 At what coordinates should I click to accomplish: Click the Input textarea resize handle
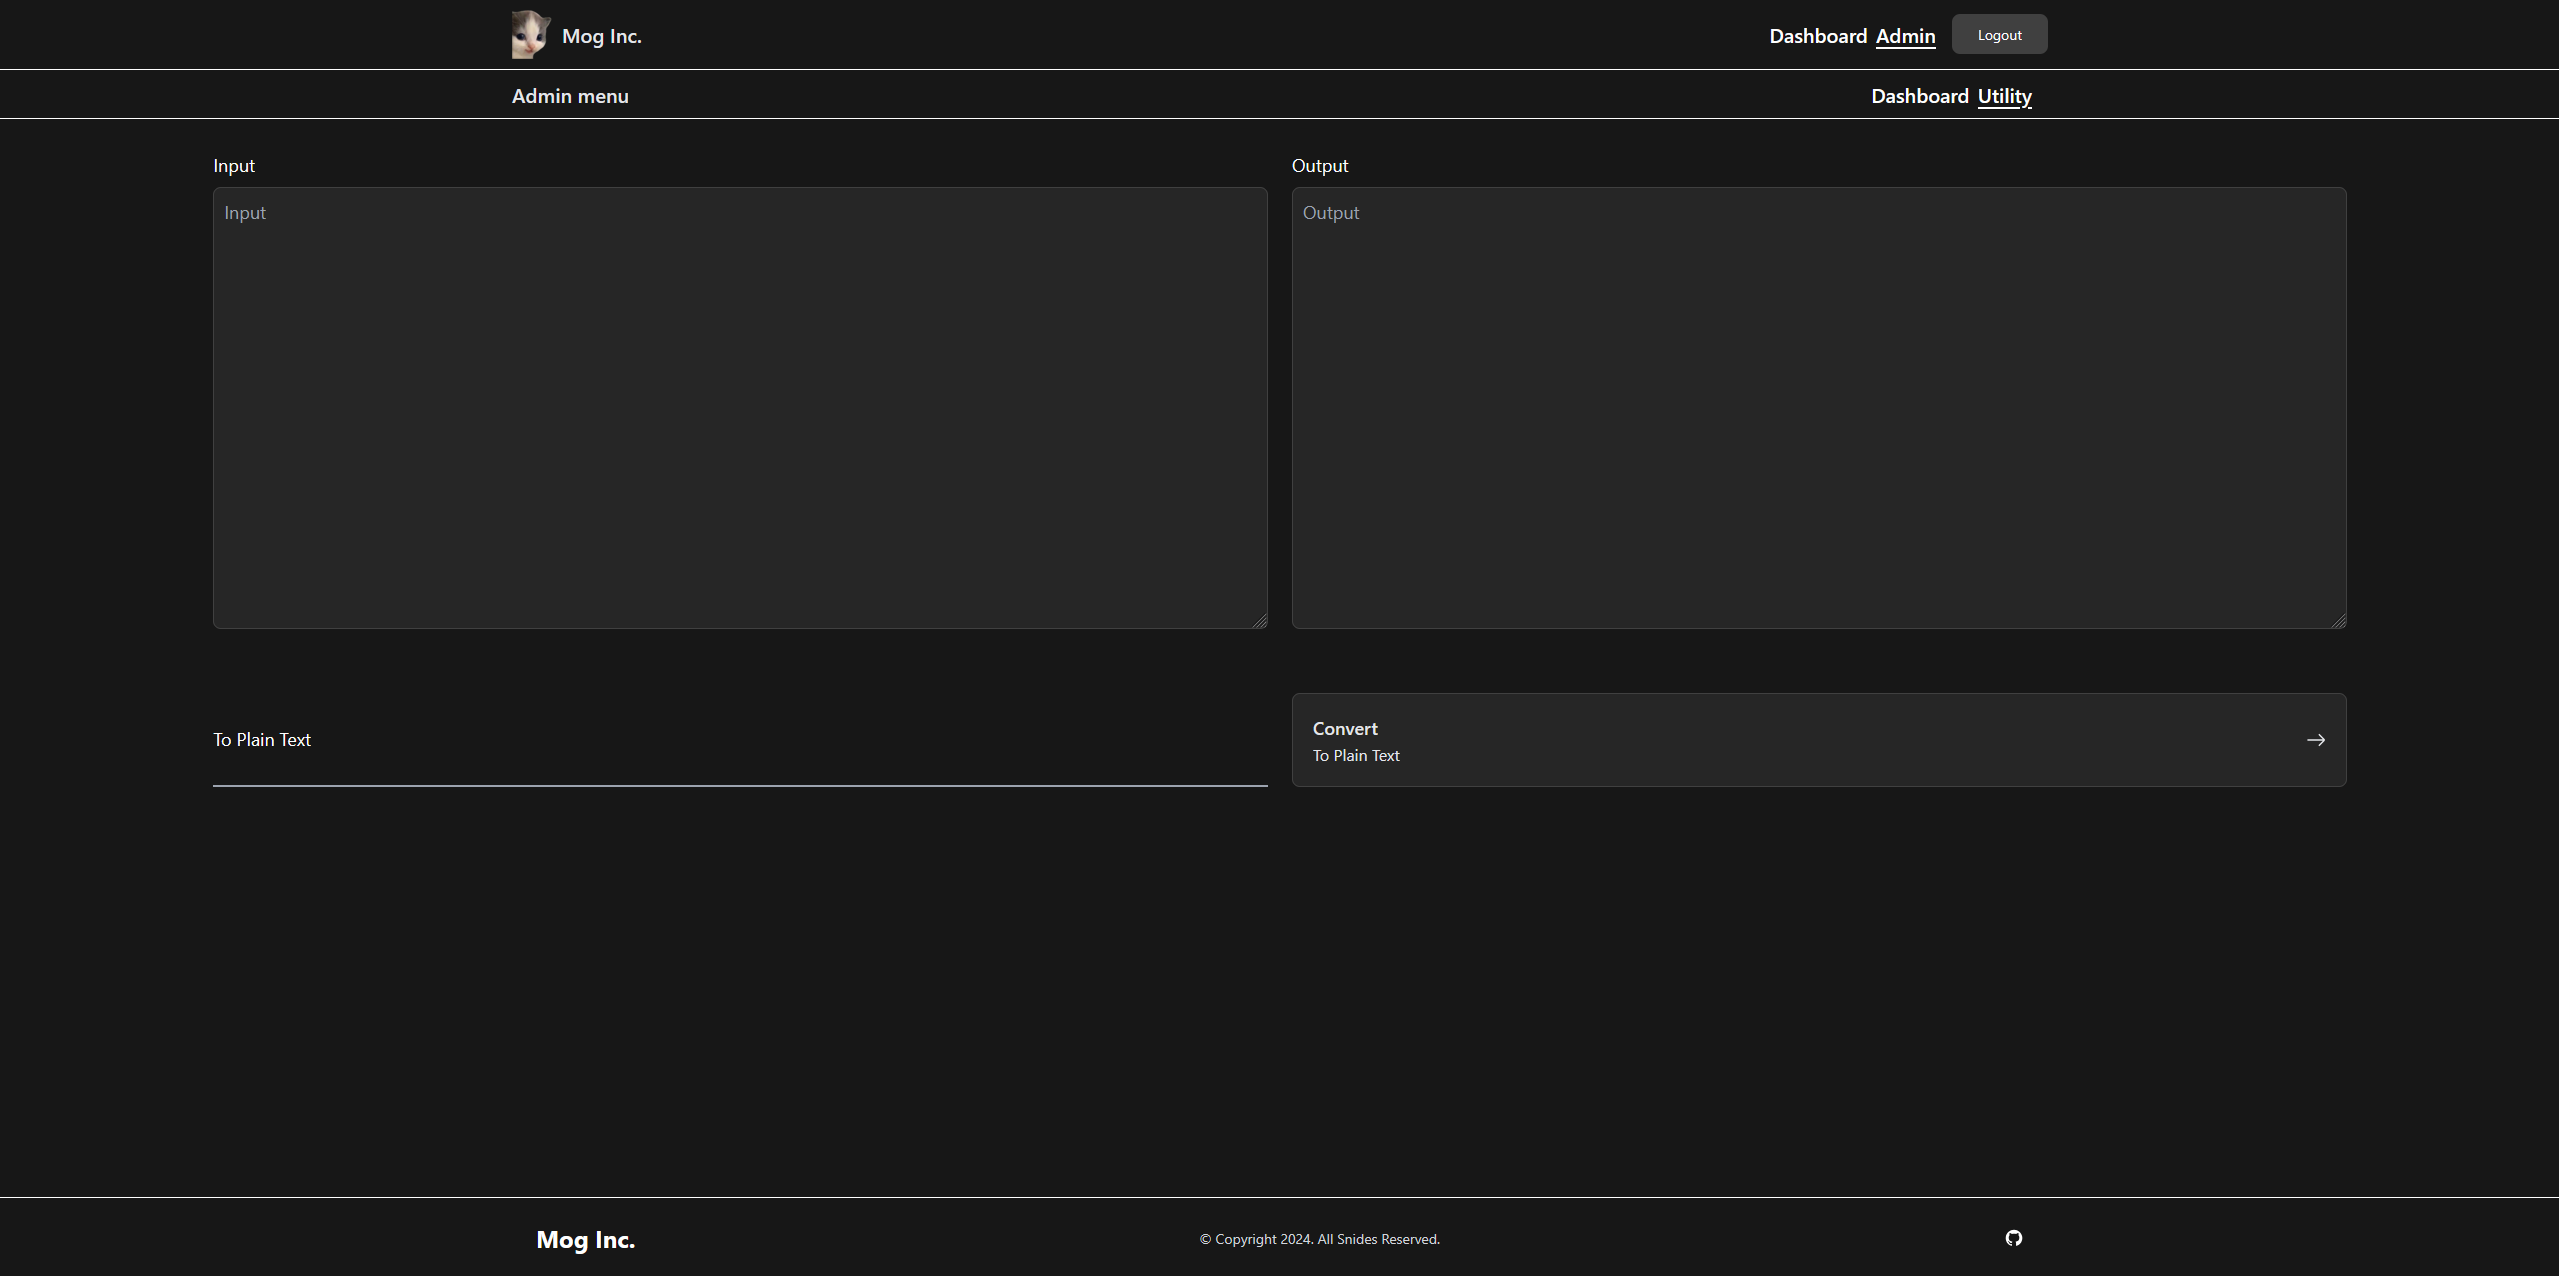point(1258,621)
